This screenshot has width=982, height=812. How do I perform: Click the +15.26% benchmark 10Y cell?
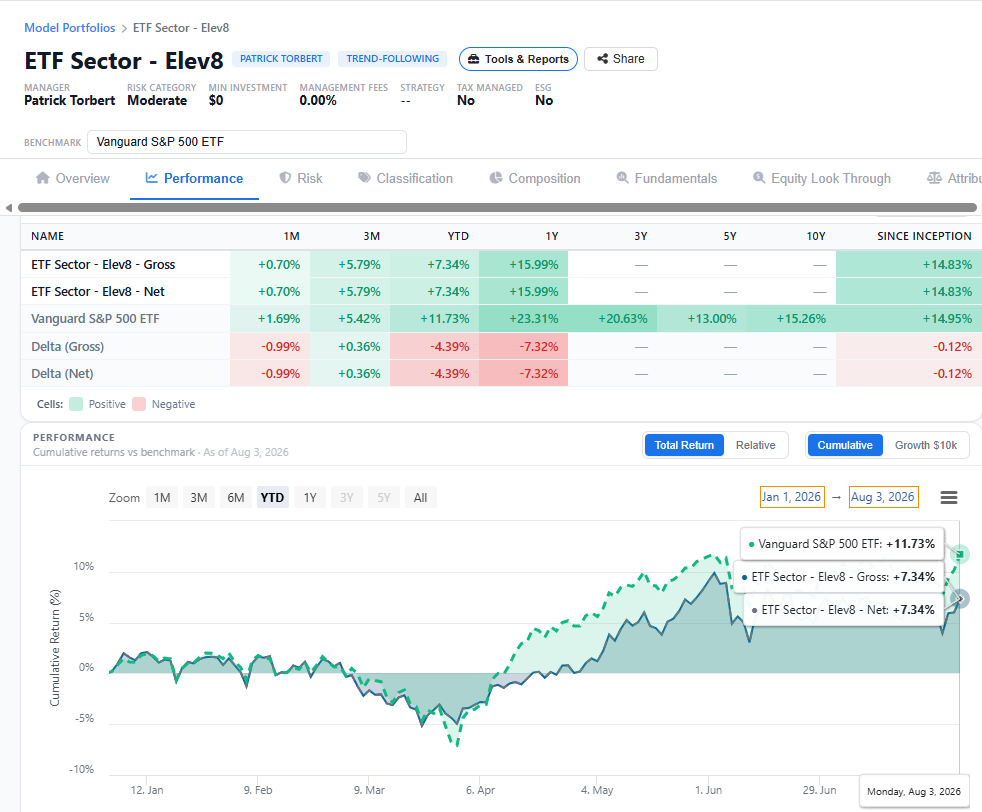(x=791, y=319)
